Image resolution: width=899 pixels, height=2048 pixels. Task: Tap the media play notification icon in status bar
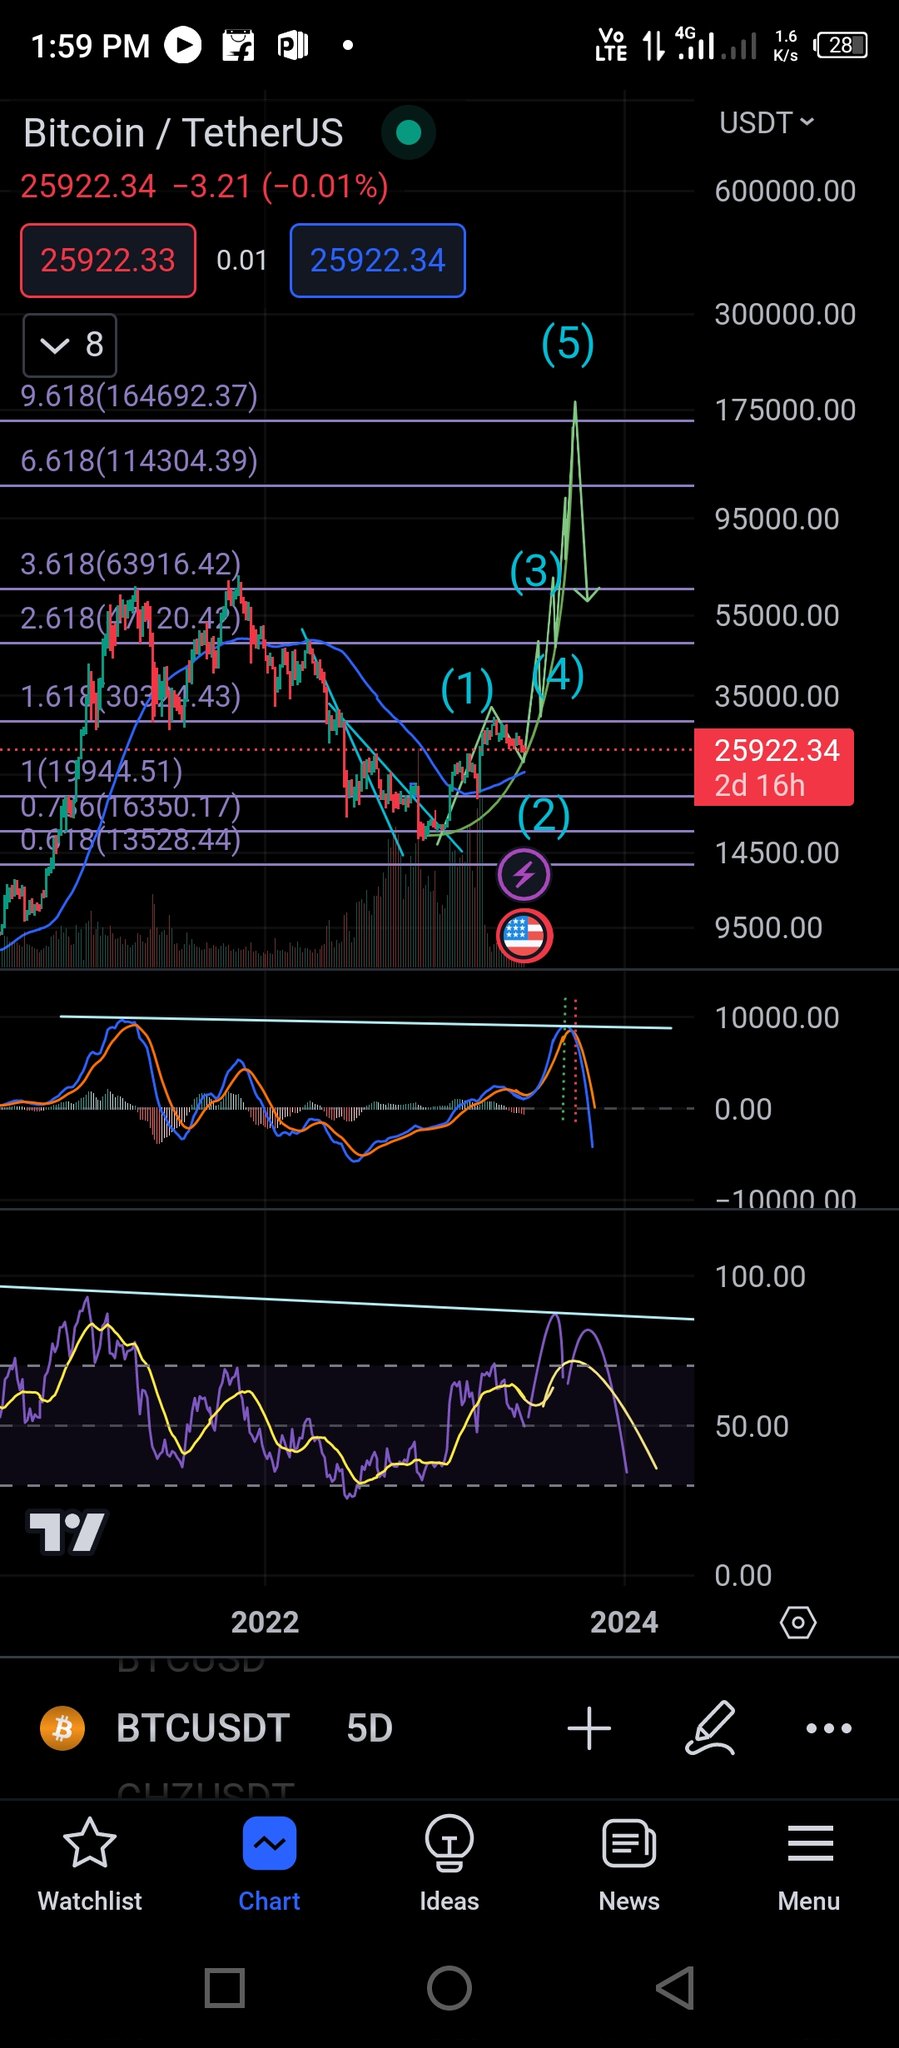pos(183,45)
